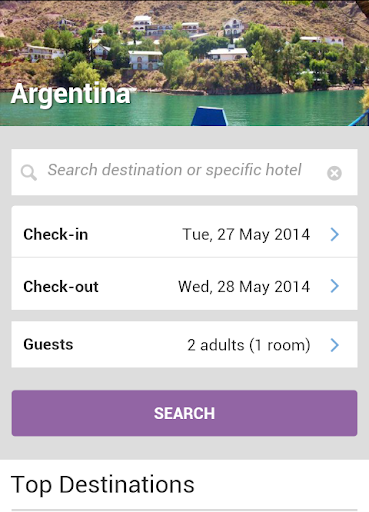
Task: Tap the white houses in header photo
Action: (x=145, y=59)
